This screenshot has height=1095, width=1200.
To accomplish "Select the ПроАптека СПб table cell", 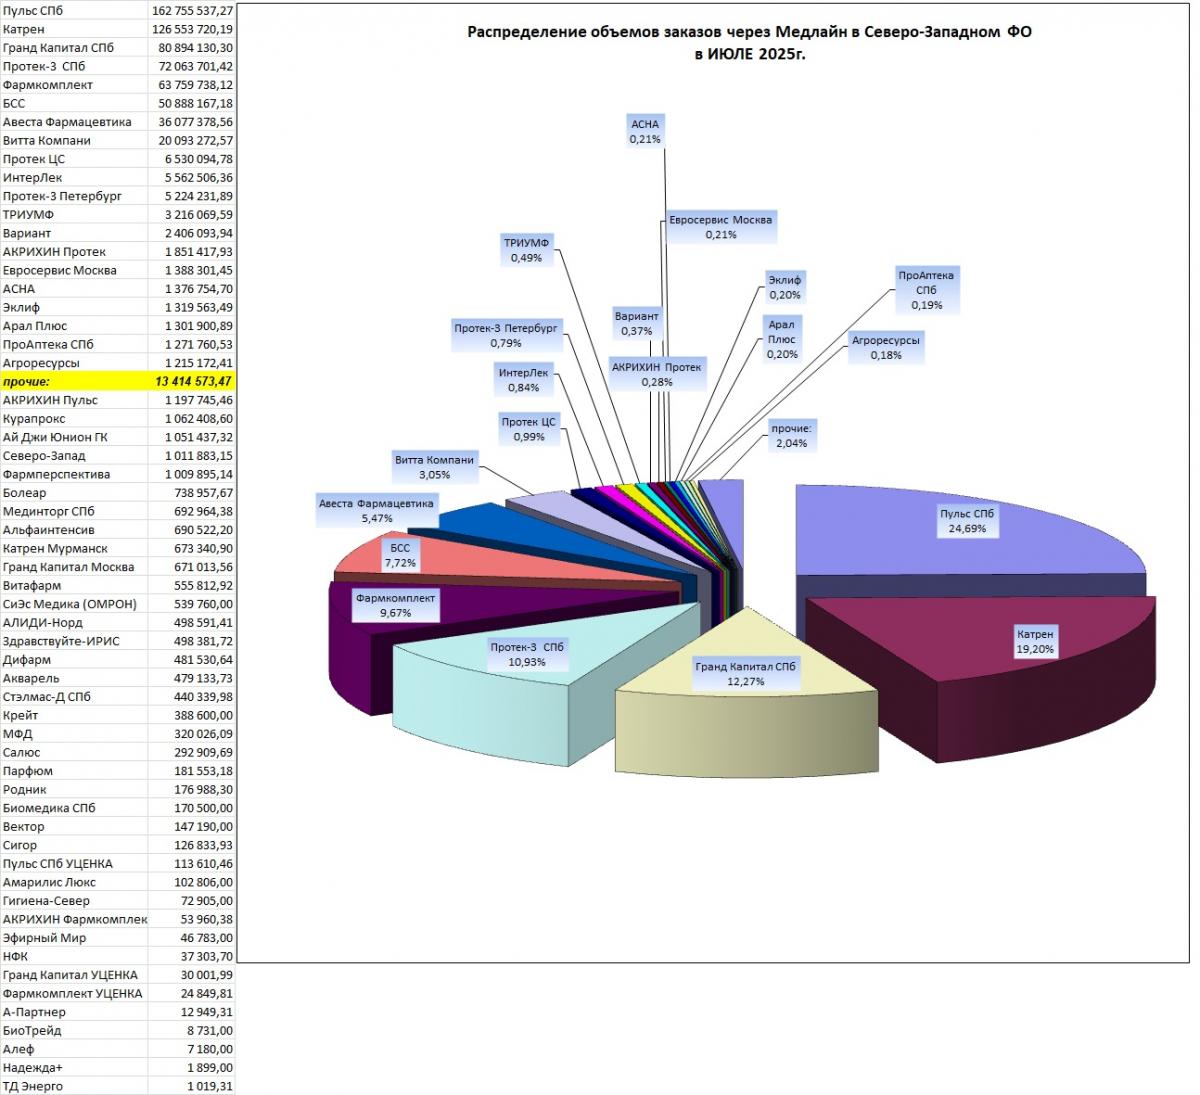I will [74, 344].
